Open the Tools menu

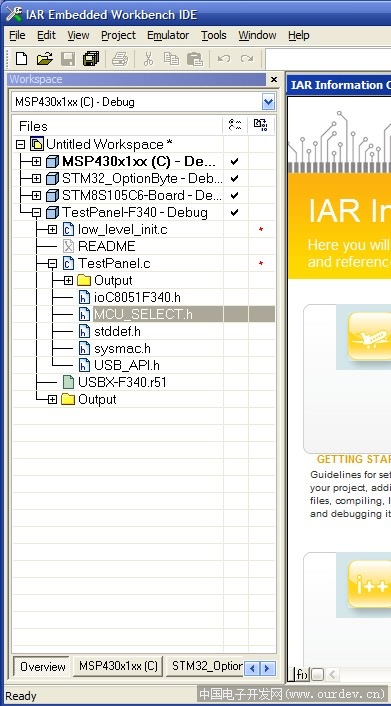click(214, 35)
